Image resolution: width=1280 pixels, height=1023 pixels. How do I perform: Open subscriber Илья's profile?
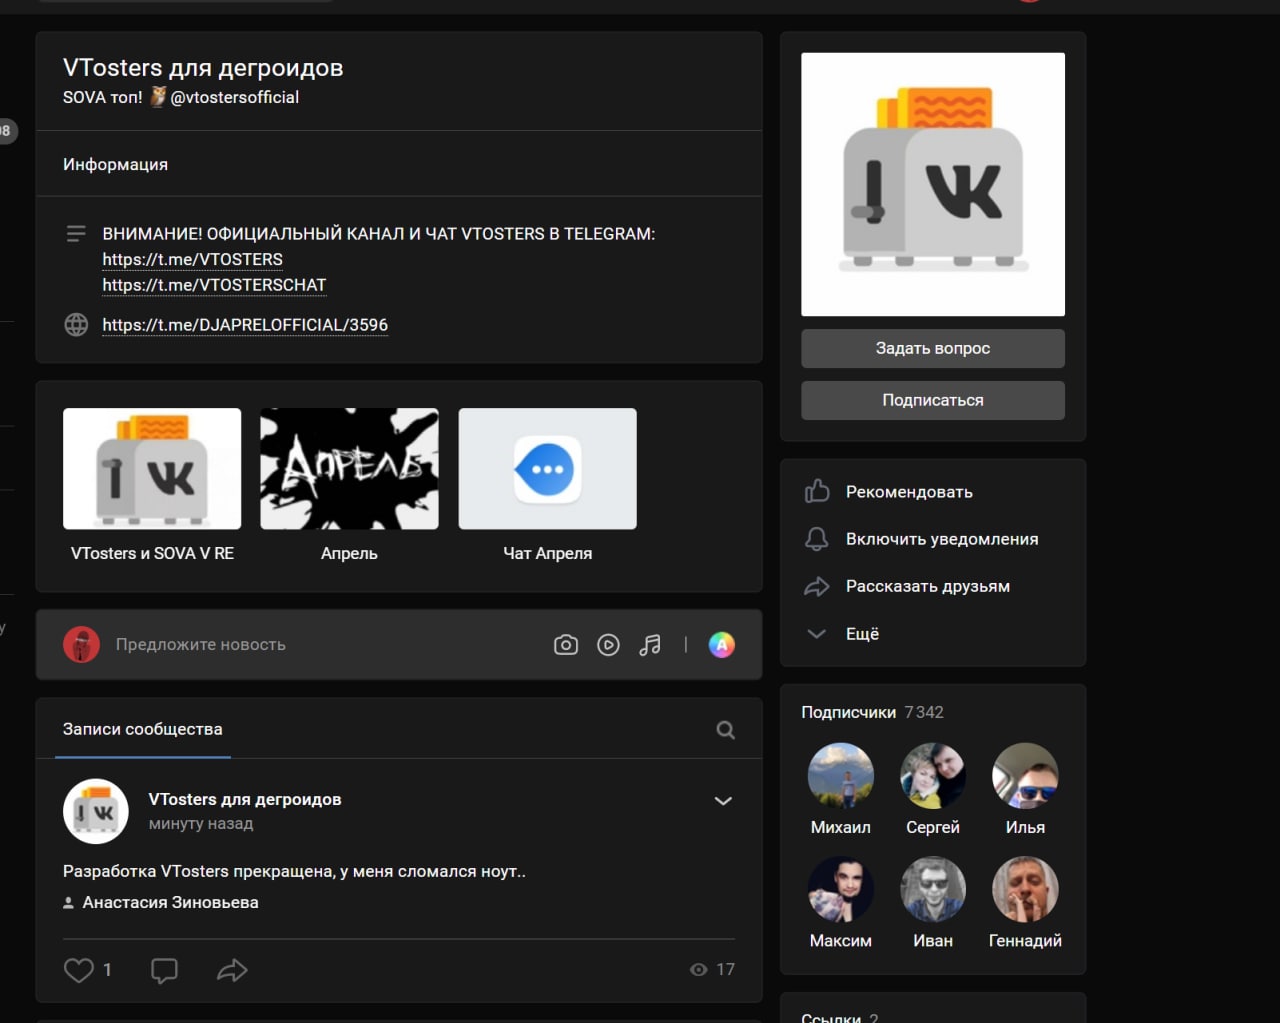[1025, 775]
